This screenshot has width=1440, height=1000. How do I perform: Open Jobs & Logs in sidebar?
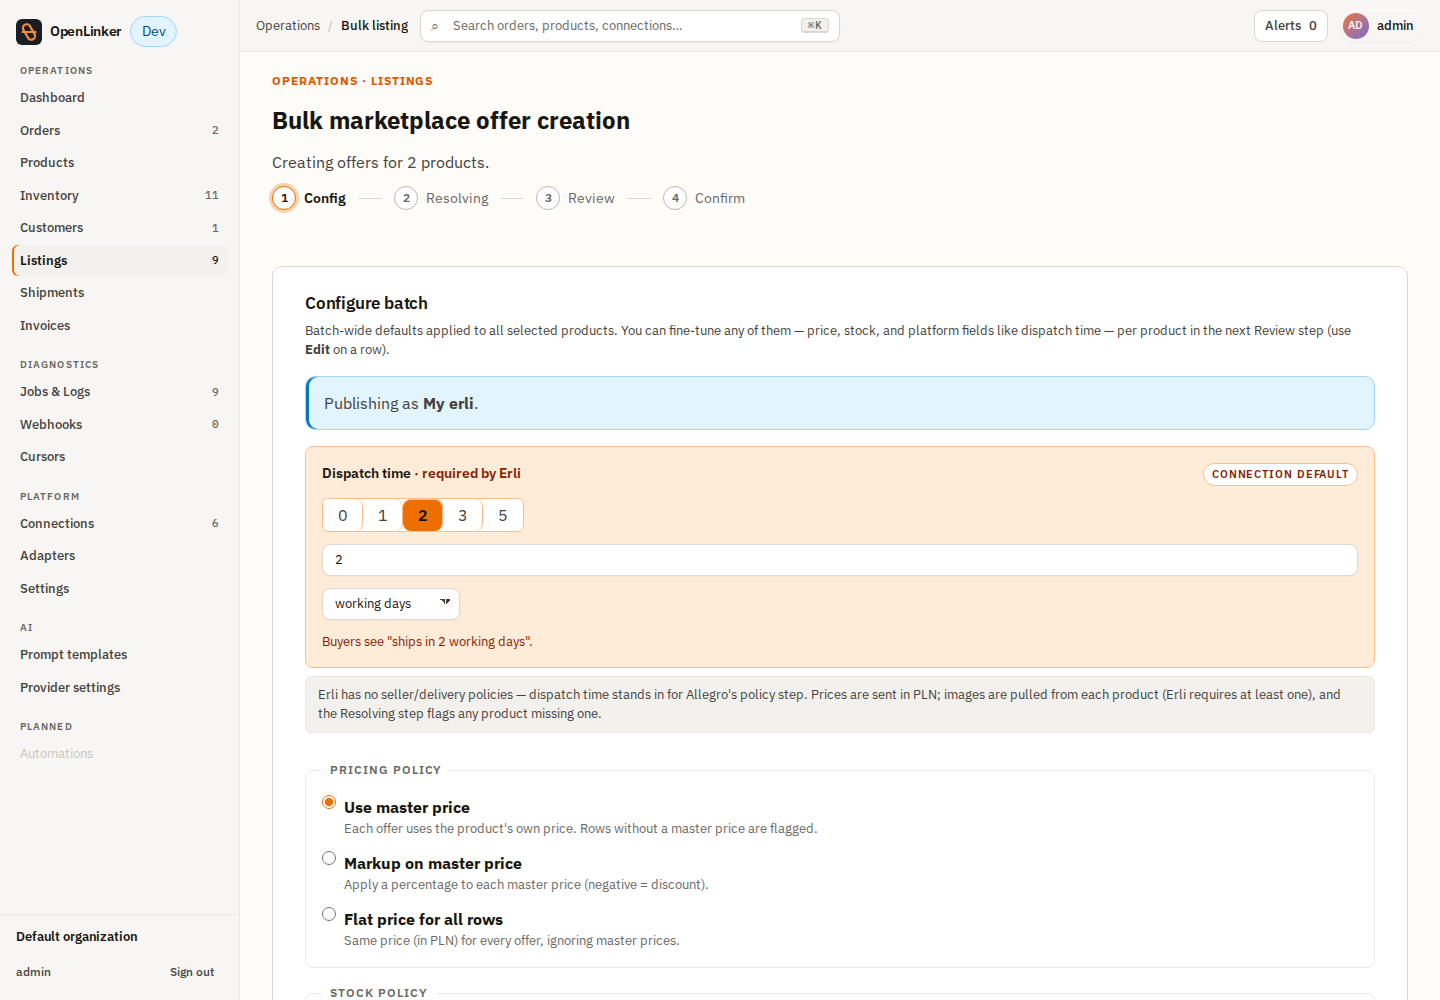[x=119, y=392]
